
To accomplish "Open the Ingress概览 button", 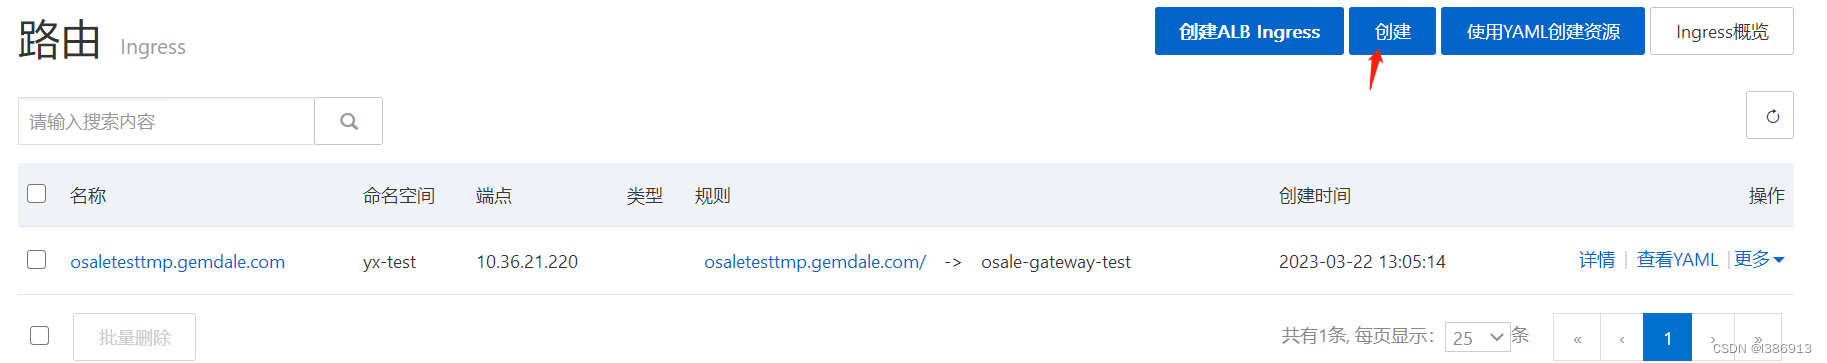I will (1722, 31).
